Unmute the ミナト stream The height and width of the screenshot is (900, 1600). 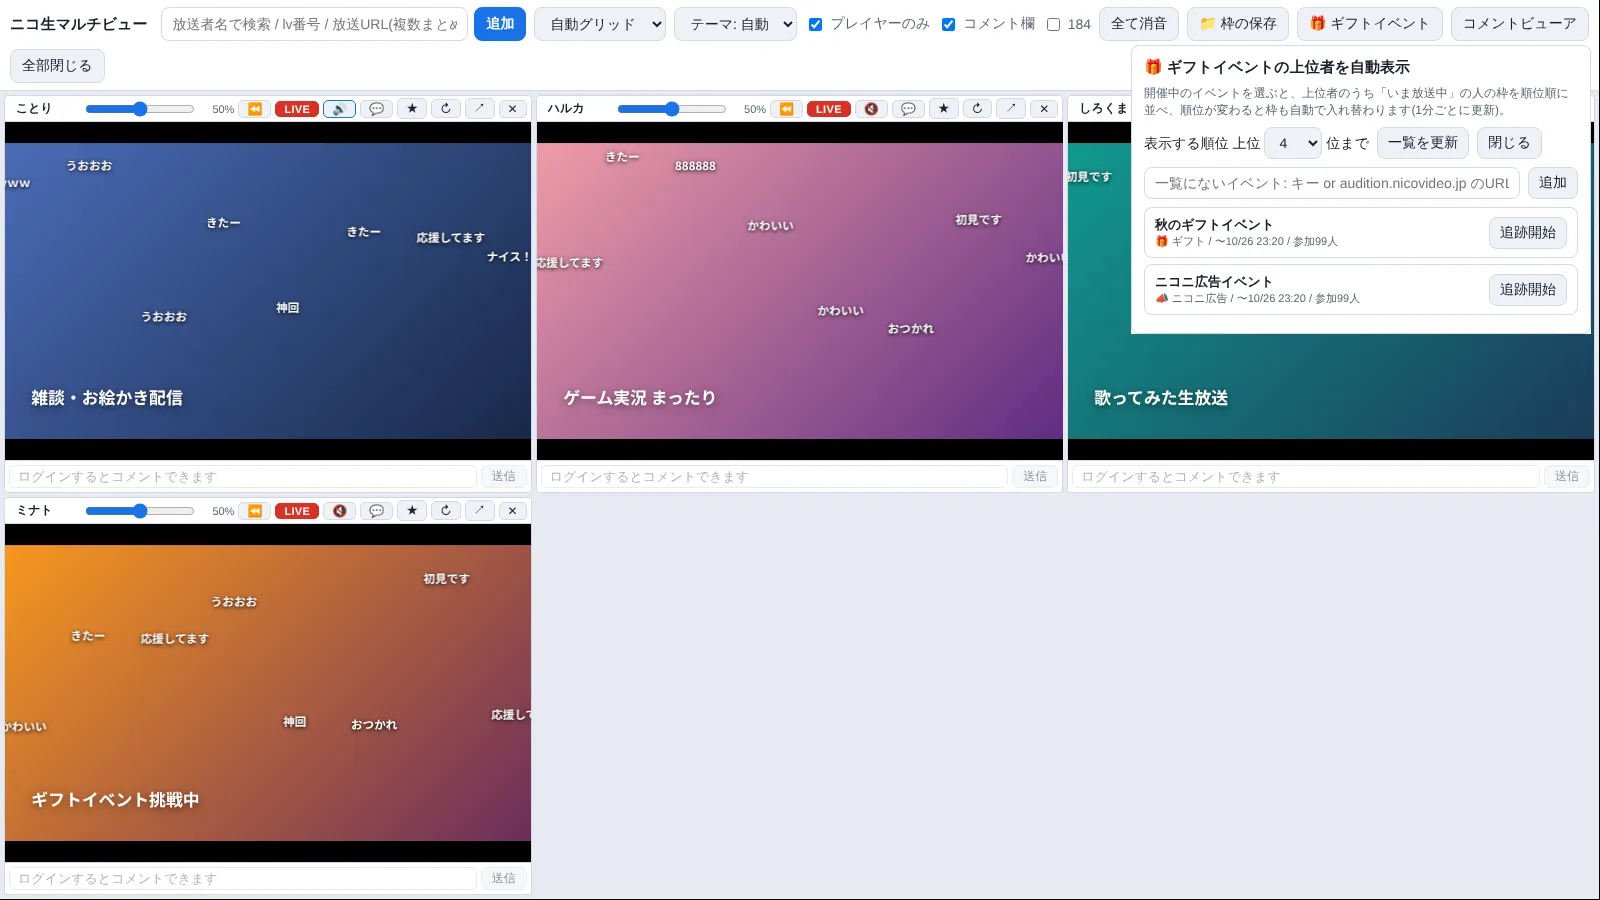point(339,511)
